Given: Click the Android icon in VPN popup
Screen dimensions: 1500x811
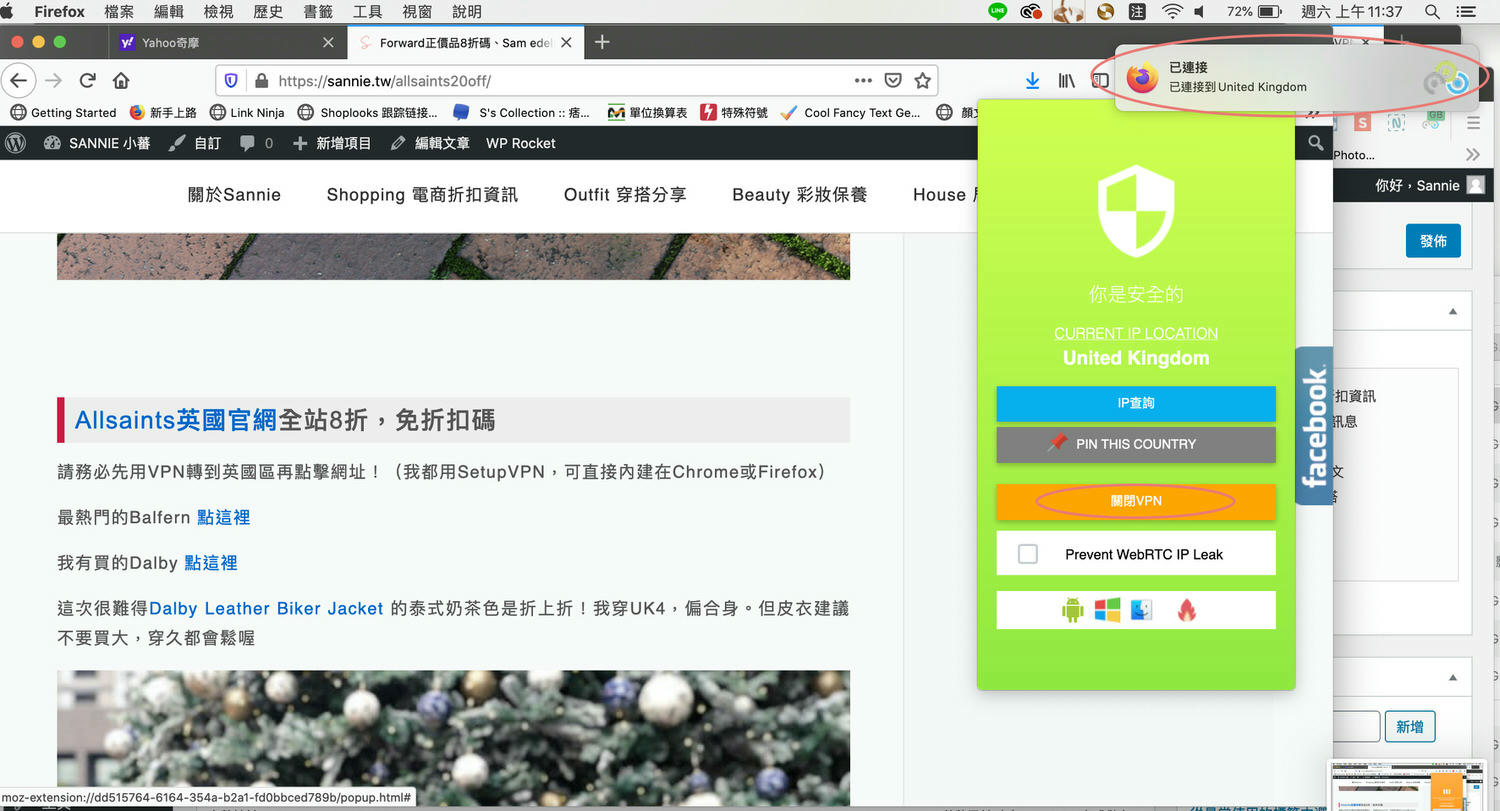Looking at the screenshot, I should click(x=1073, y=610).
